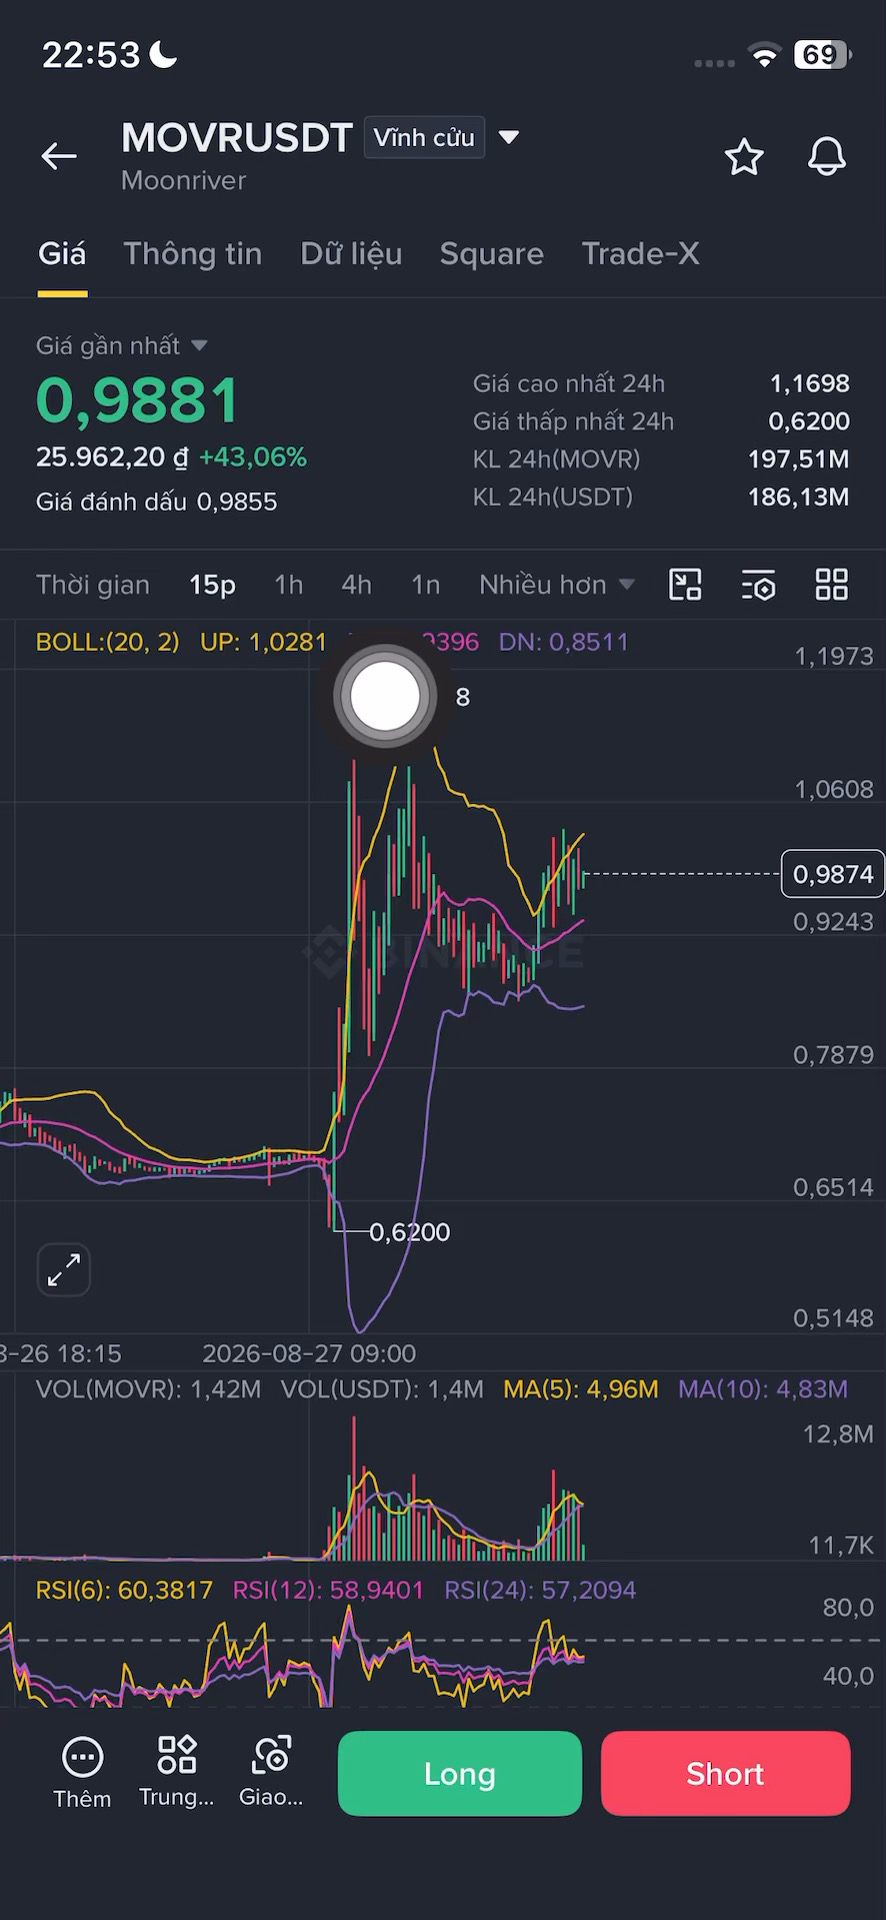Tap the MA(5): 4,96M volume label
Image resolution: width=886 pixels, height=1920 pixels.
[581, 1389]
